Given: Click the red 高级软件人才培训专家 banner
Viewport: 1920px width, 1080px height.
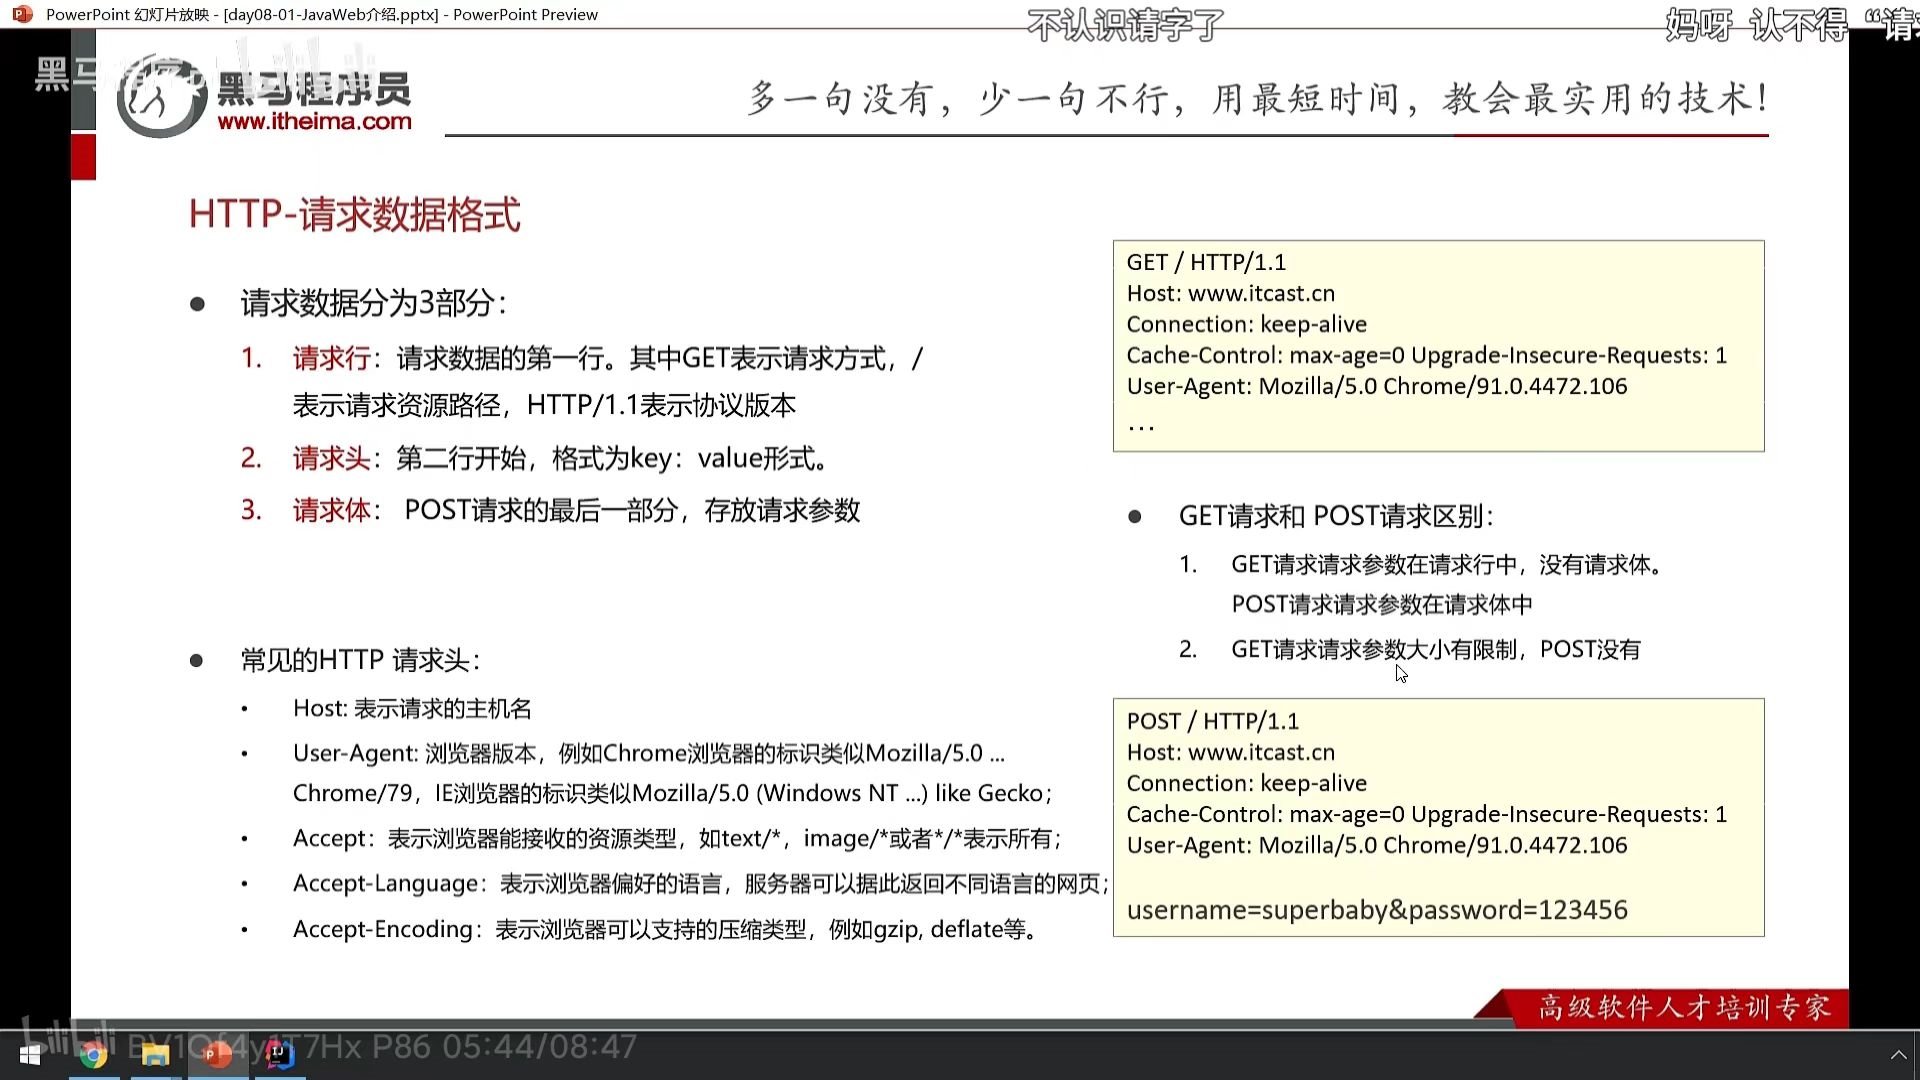Looking at the screenshot, I should point(1683,1007).
